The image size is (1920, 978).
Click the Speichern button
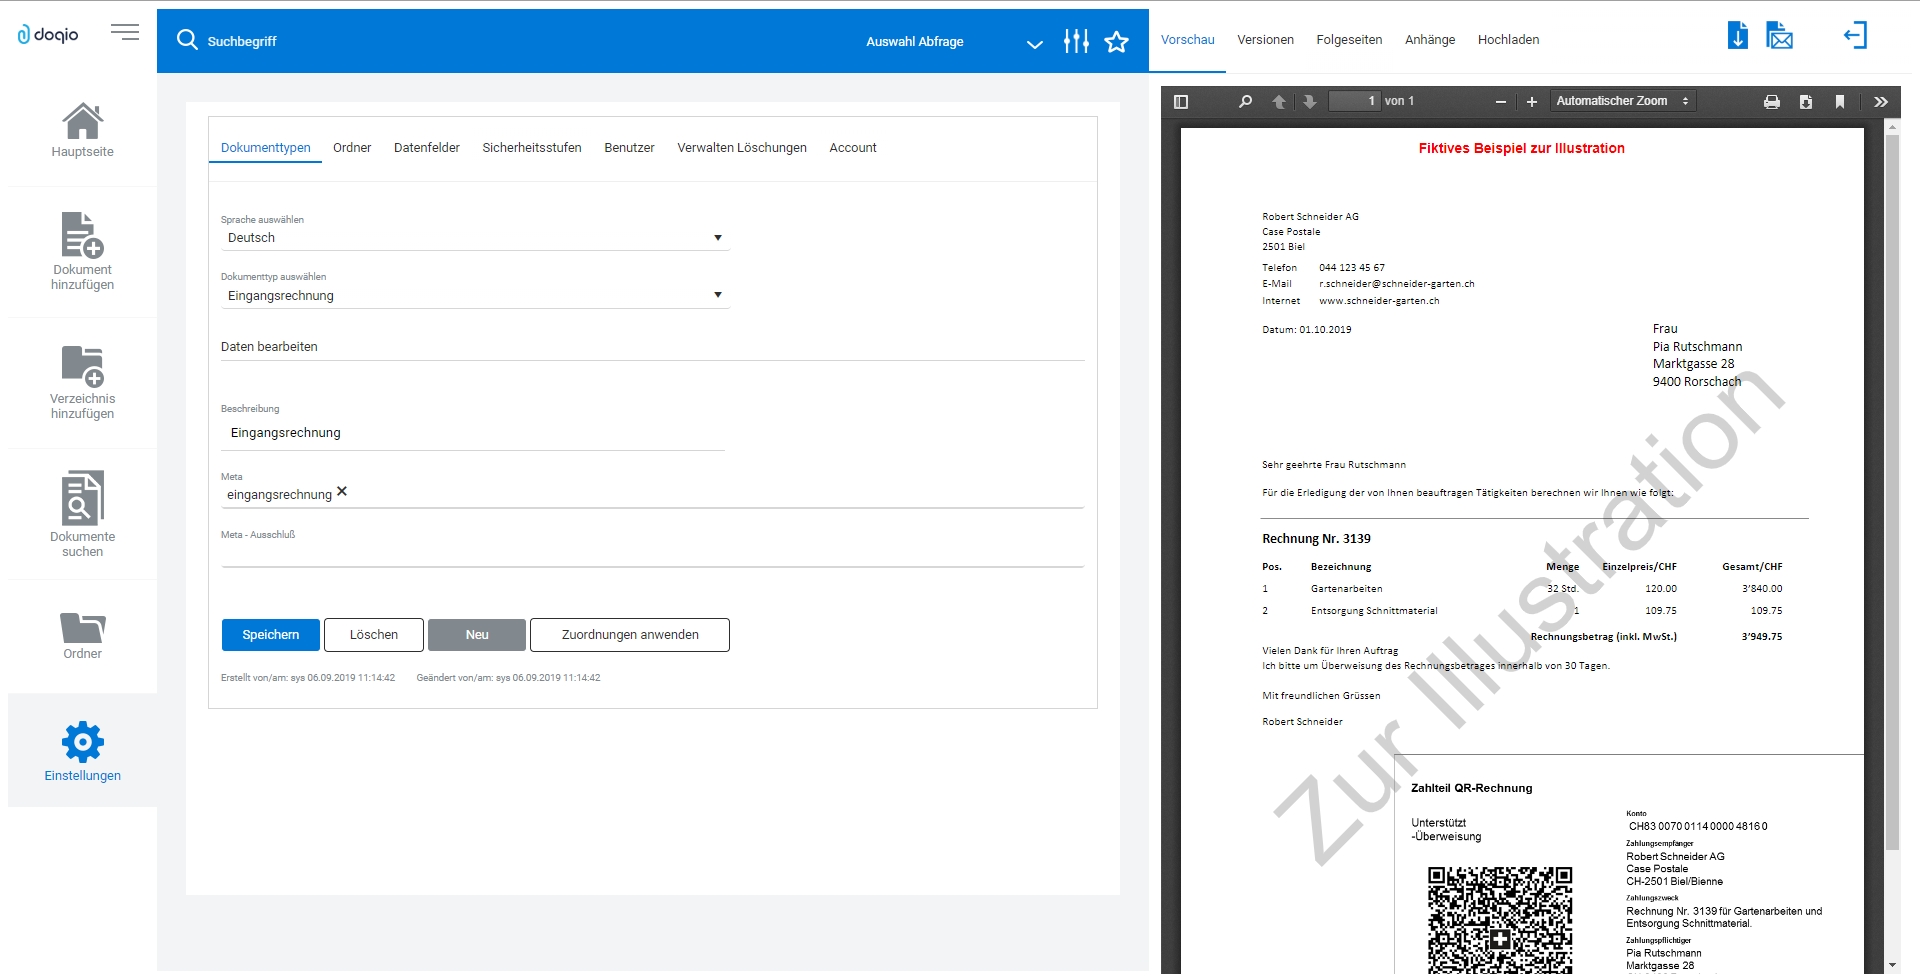(x=270, y=635)
